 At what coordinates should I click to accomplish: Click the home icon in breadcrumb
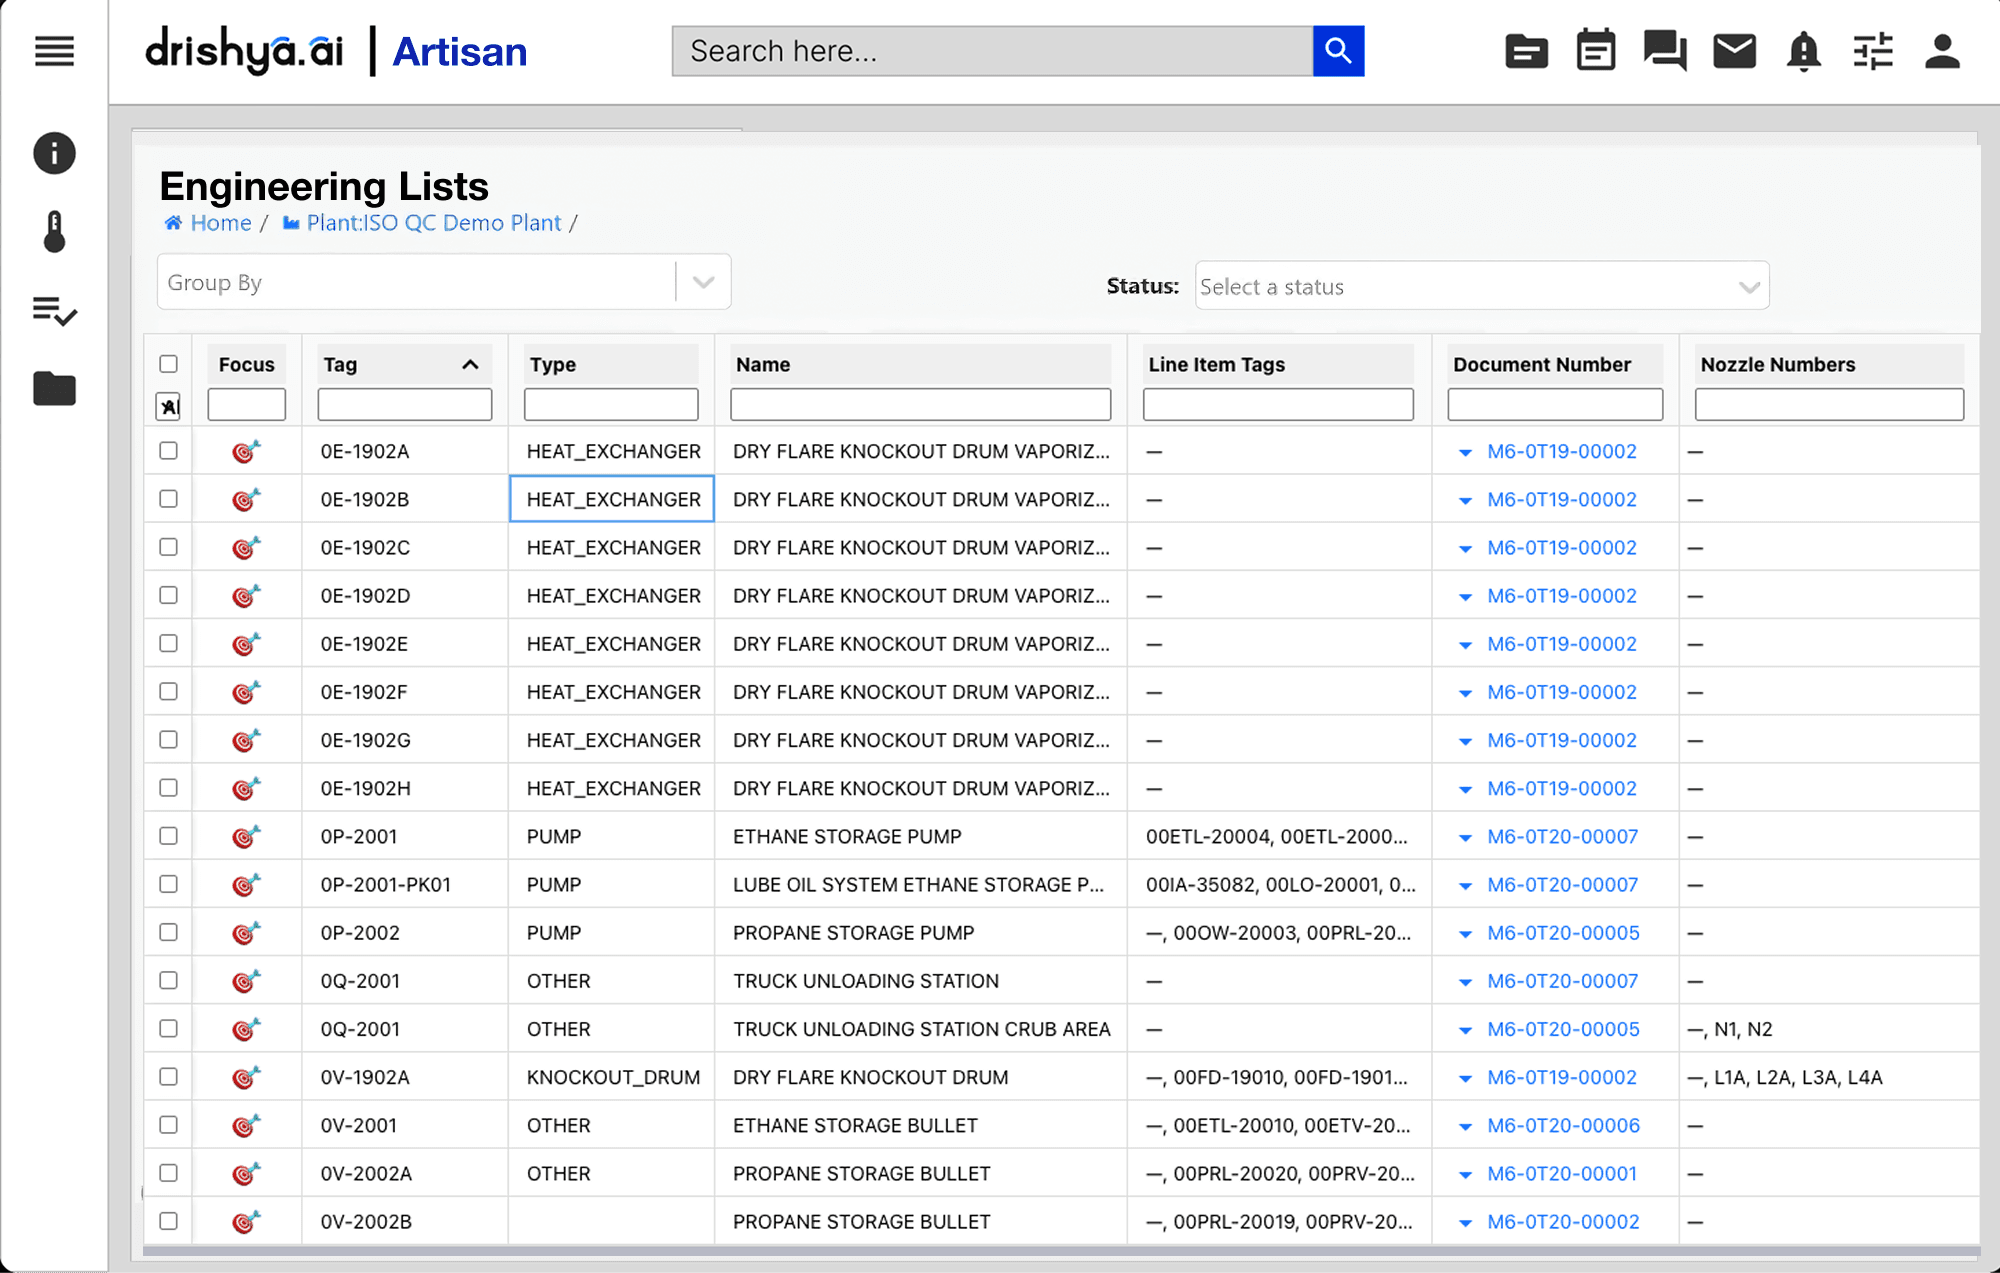[173, 222]
